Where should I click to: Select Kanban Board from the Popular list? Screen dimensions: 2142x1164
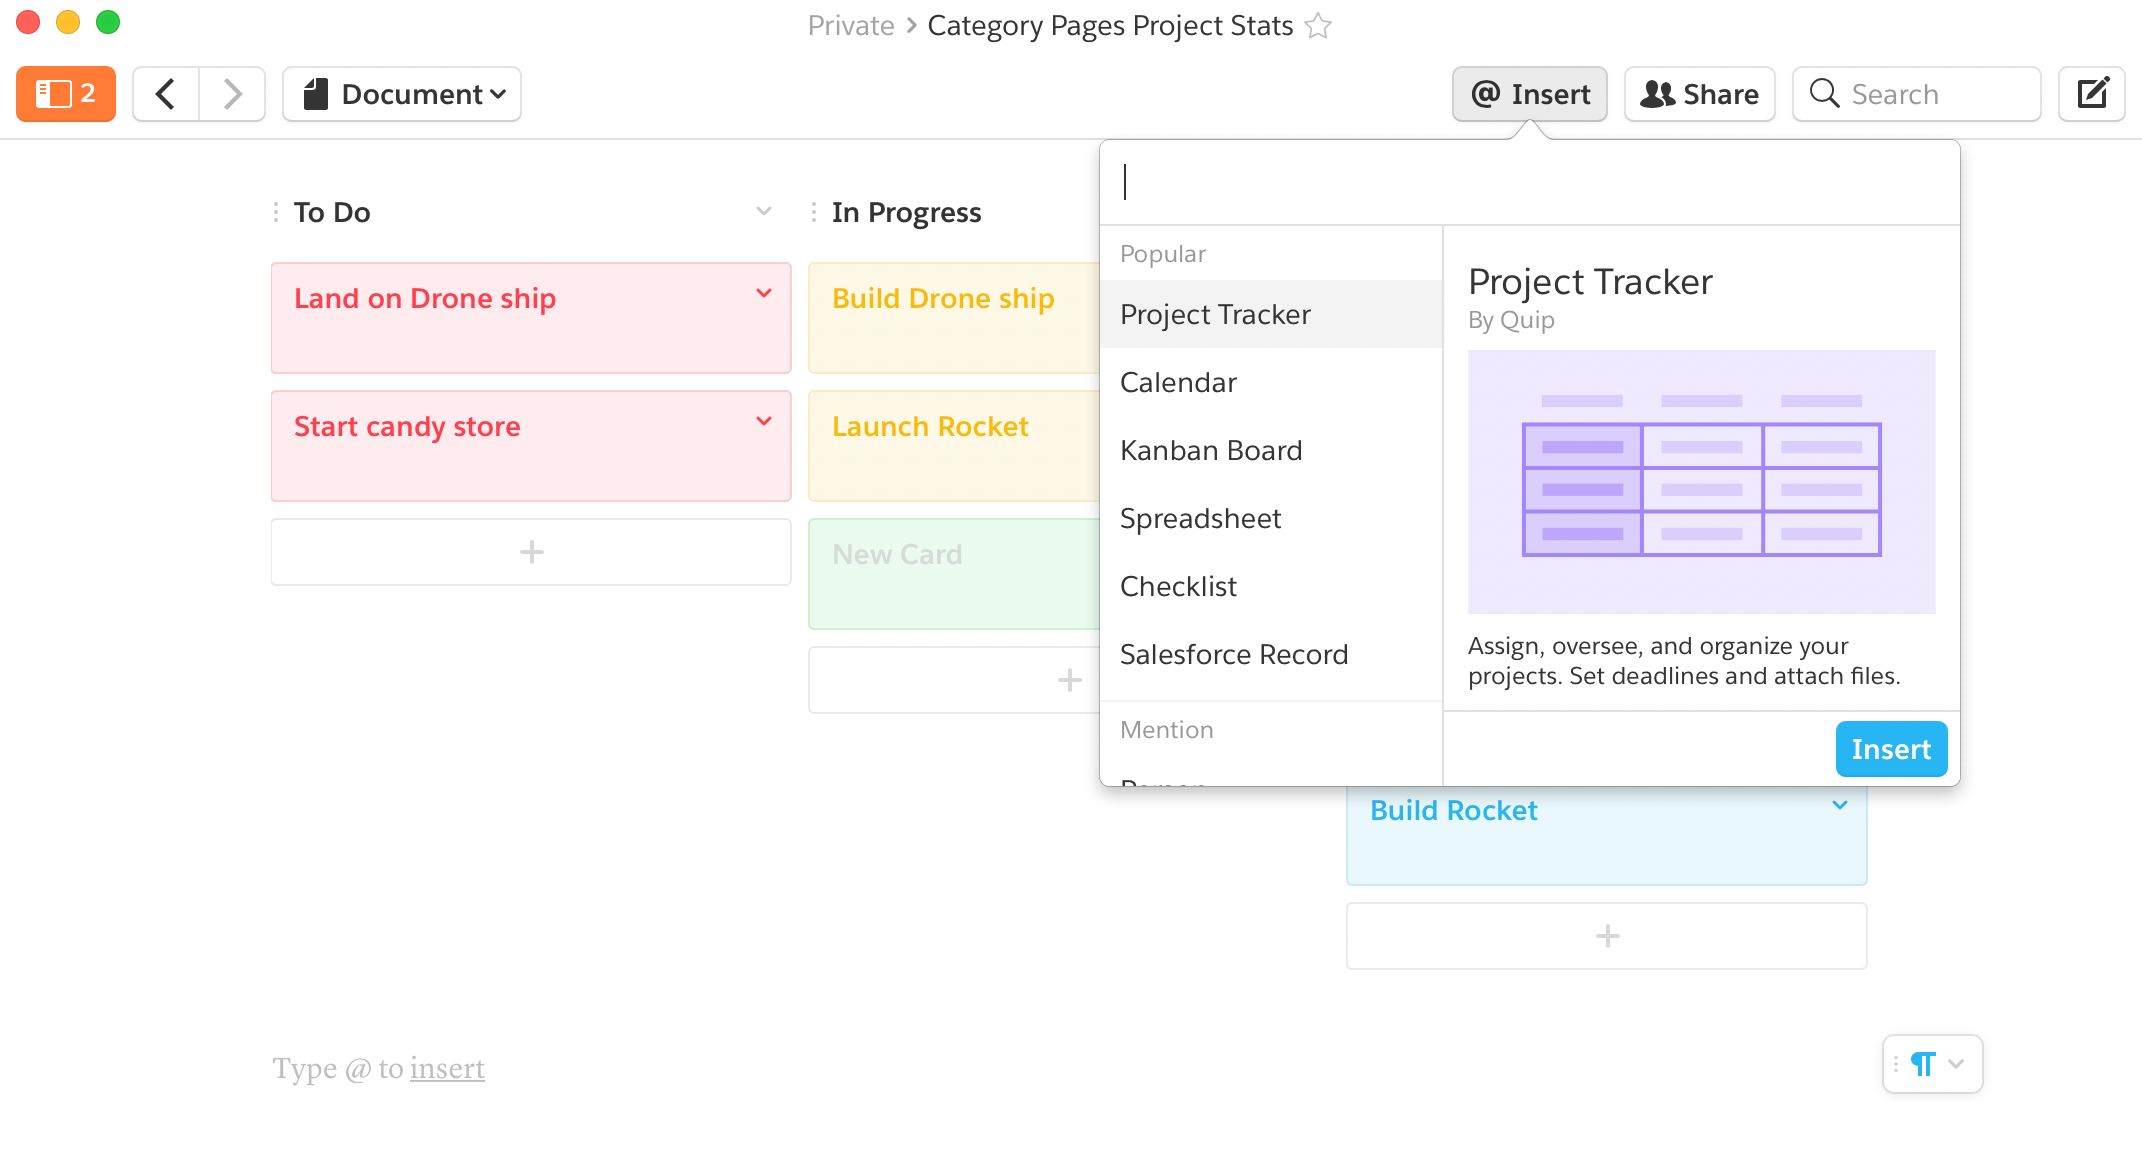1211,450
